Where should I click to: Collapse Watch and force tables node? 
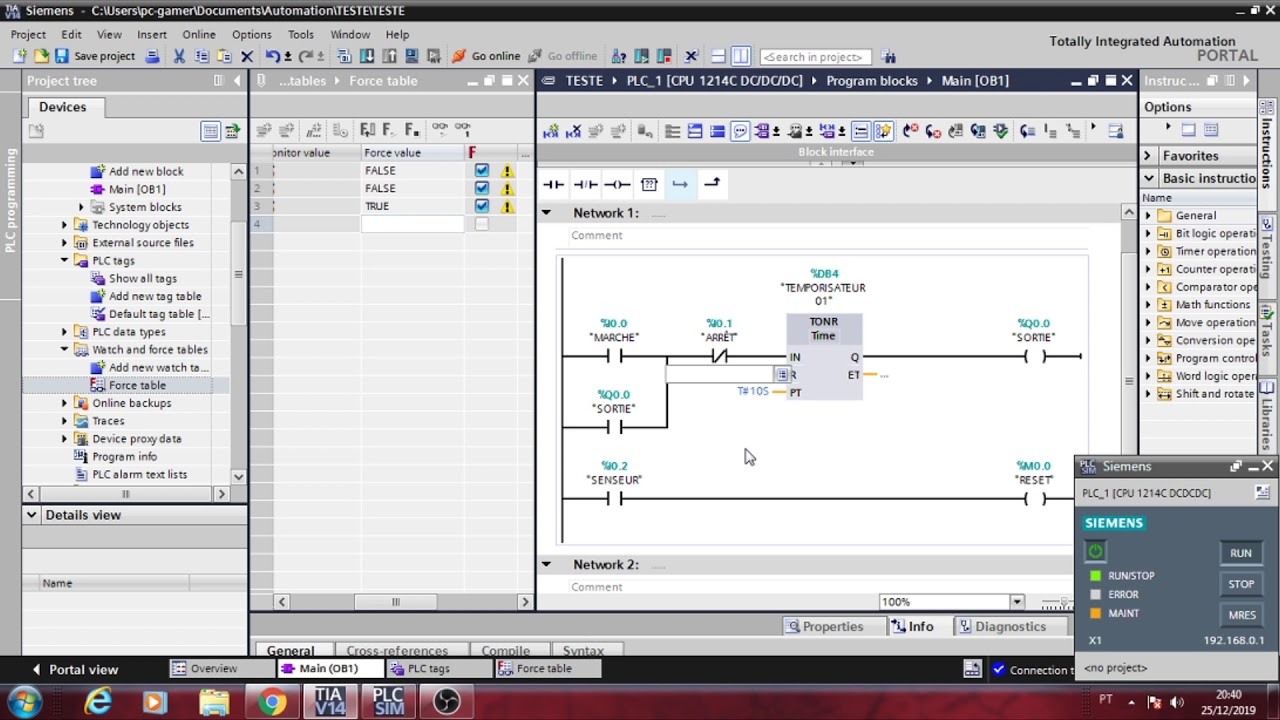pos(65,350)
